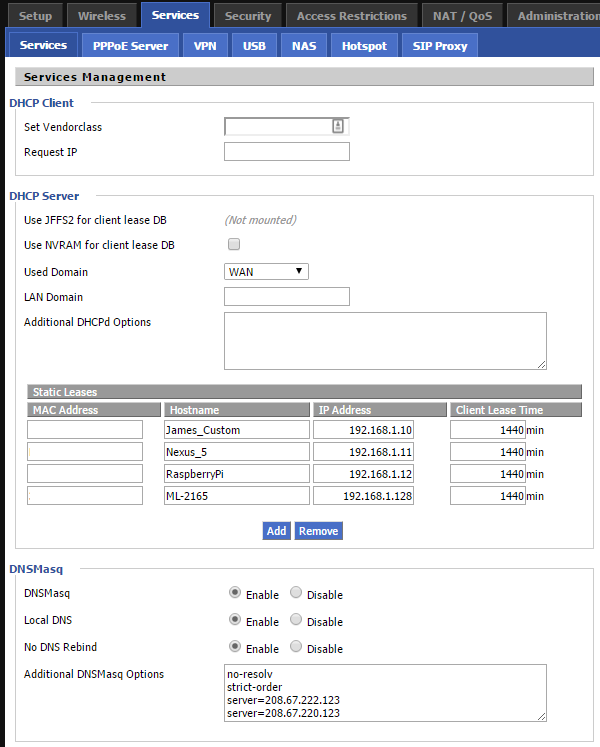Click the James_Custom hostname field
Image resolution: width=600 pixels, height=747 pixels.
(237, 429)
